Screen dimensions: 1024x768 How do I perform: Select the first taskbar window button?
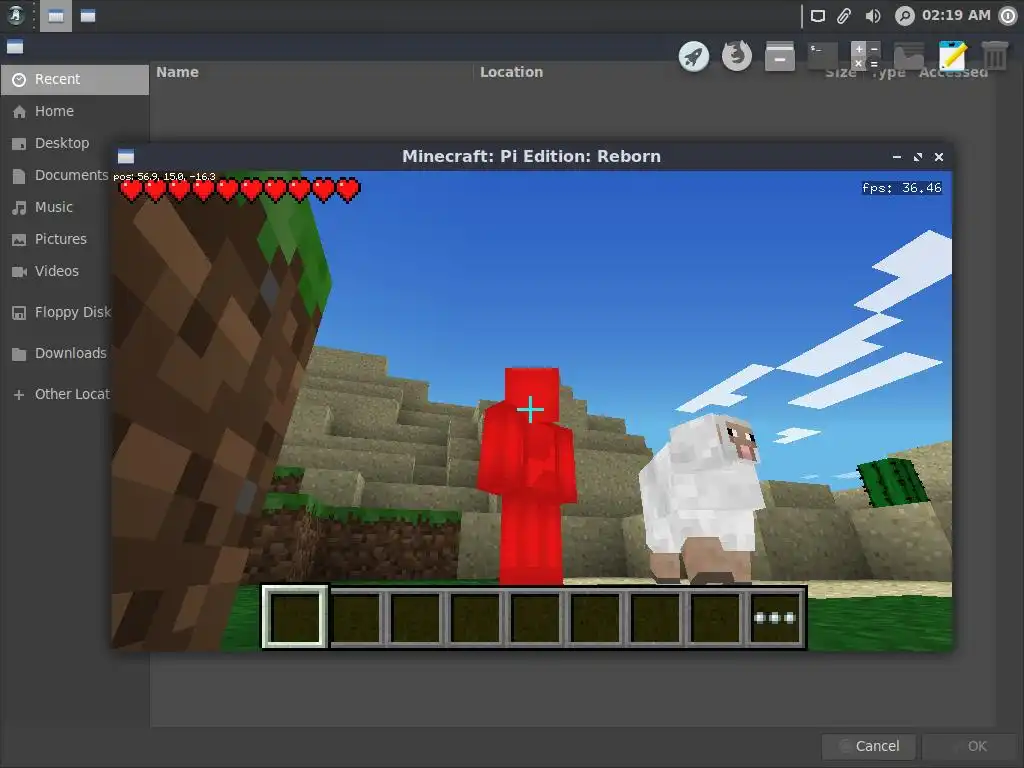coord(56,16)
